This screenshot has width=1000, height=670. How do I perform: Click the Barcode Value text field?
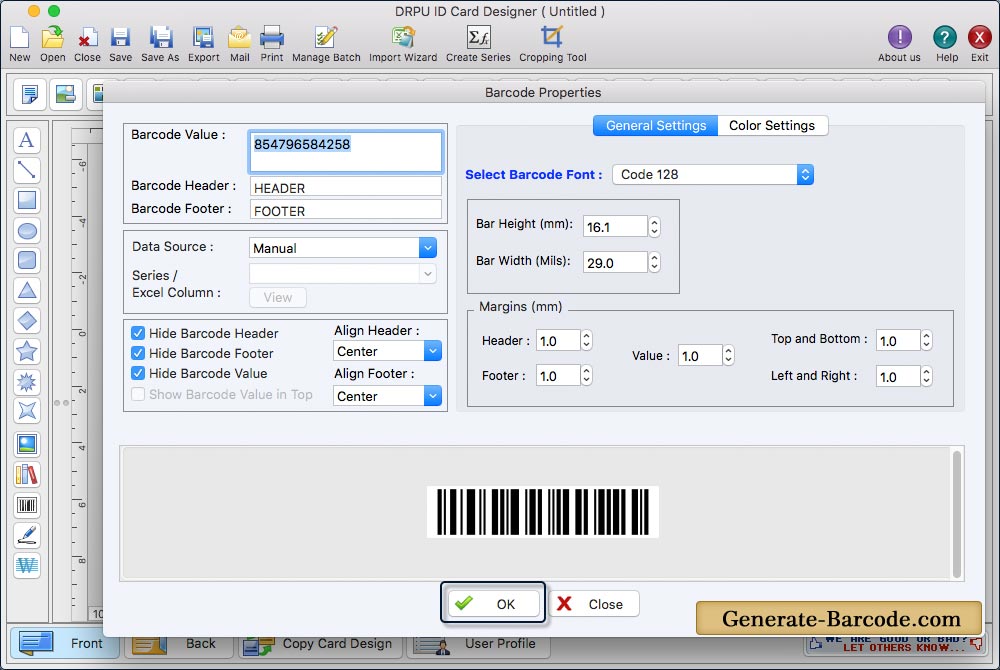pyautogui.click(x=345, y=152)
